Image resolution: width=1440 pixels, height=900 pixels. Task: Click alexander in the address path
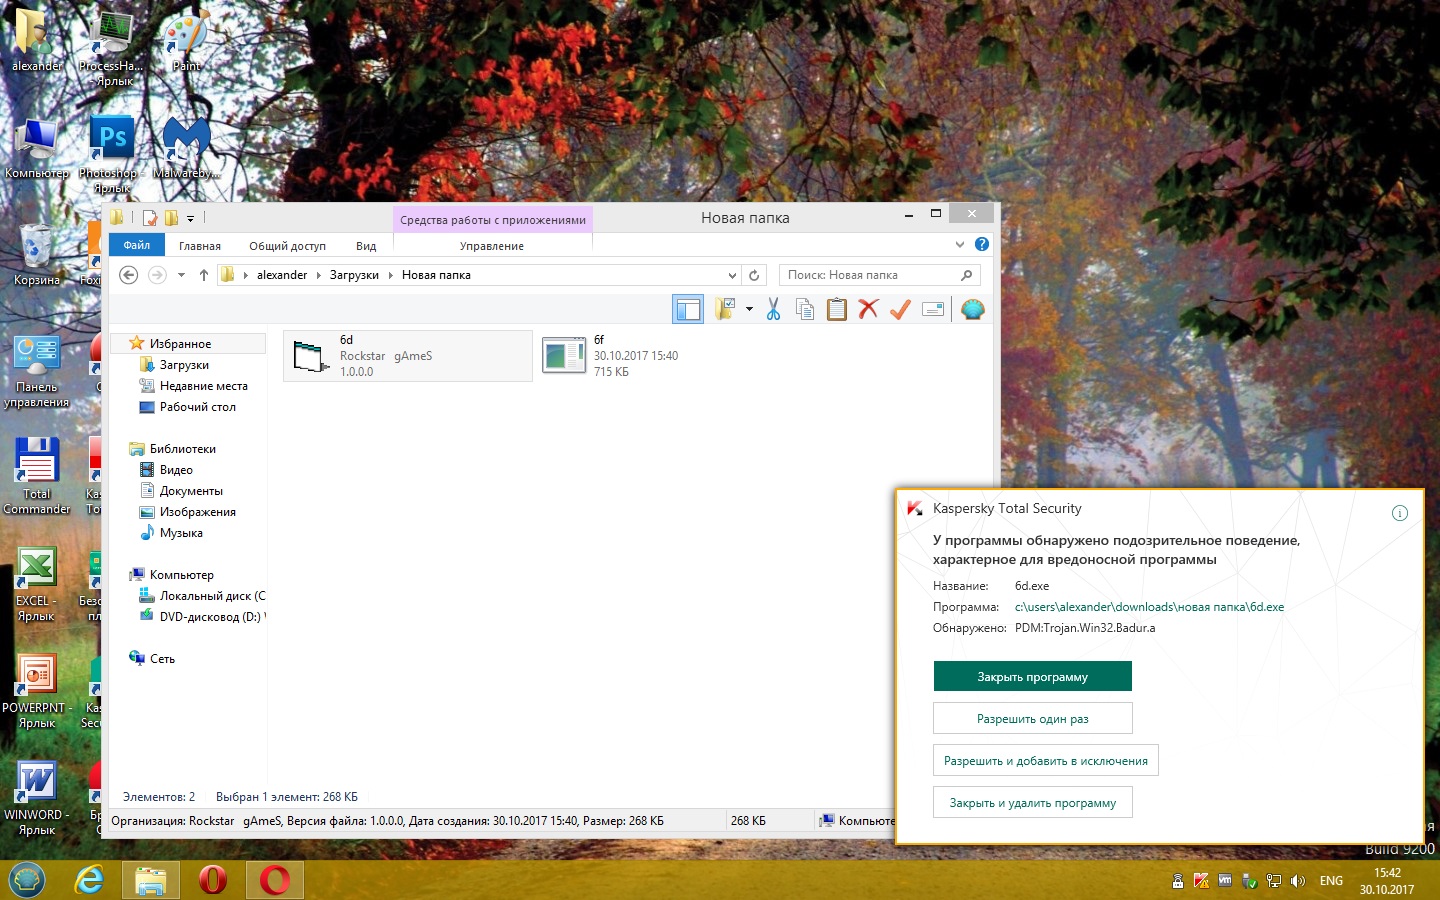[282, 275]
